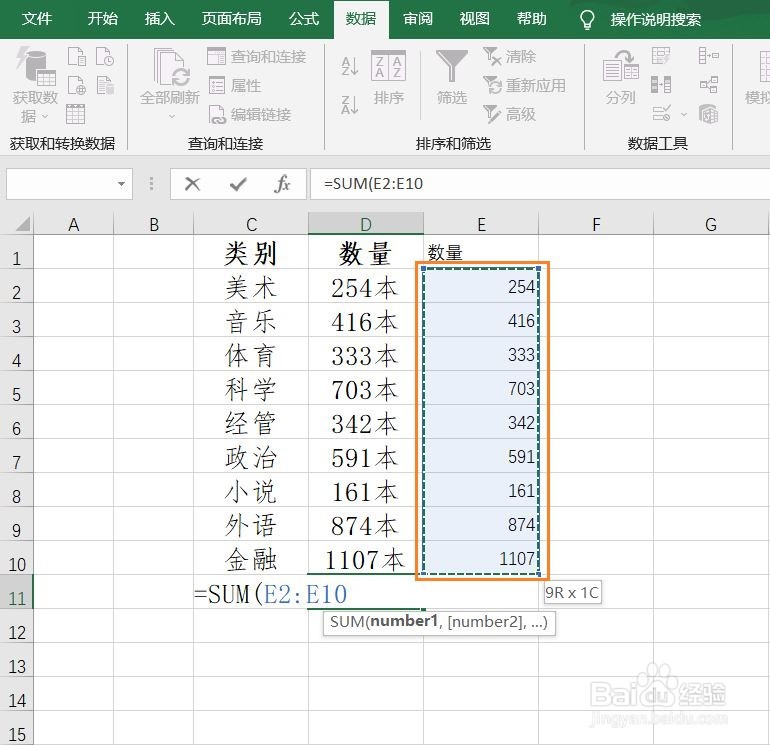Viewport: 770px width, 745px height.
Task: Click the lightbulb Tell Me icon
Action: pyautogui.click(x=587, y=20)
